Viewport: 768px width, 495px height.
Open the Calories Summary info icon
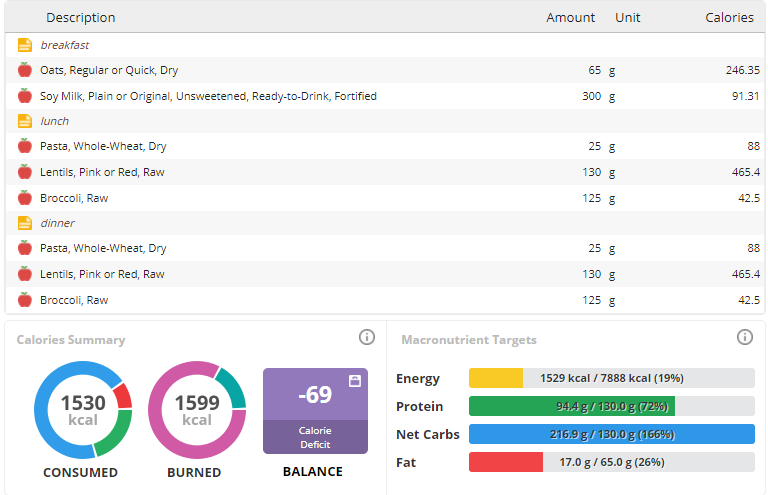[x=367, y=337]
